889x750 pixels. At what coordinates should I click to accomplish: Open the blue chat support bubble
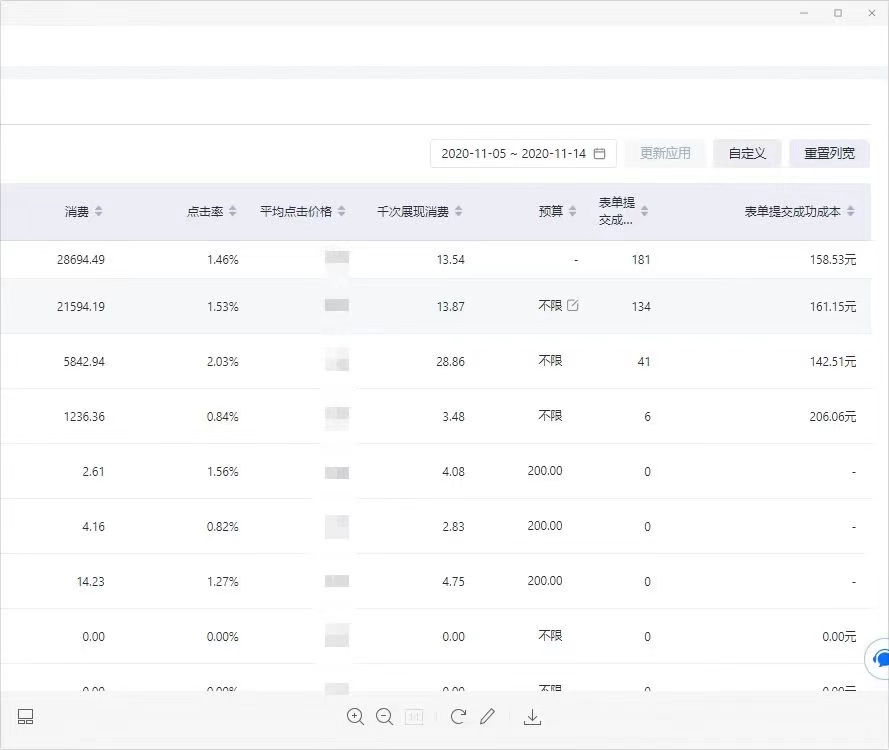pos(881,659)
